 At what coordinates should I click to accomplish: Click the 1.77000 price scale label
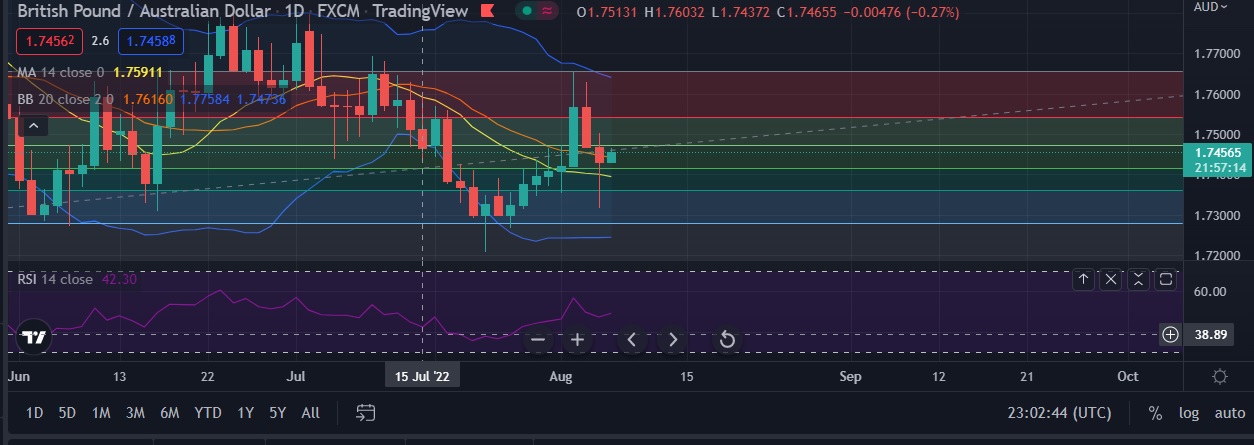(x=1215, y=53)
